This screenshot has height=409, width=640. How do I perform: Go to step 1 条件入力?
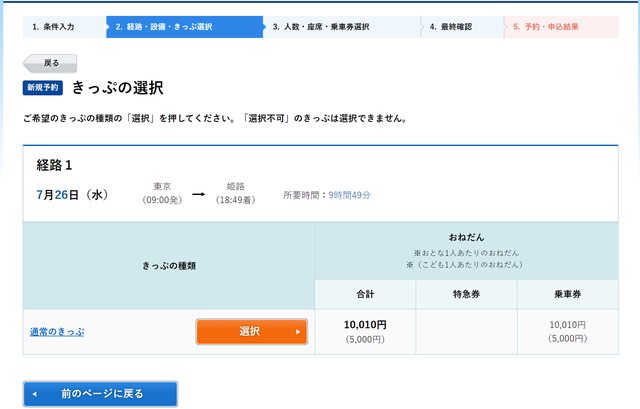tap(61, 27)
